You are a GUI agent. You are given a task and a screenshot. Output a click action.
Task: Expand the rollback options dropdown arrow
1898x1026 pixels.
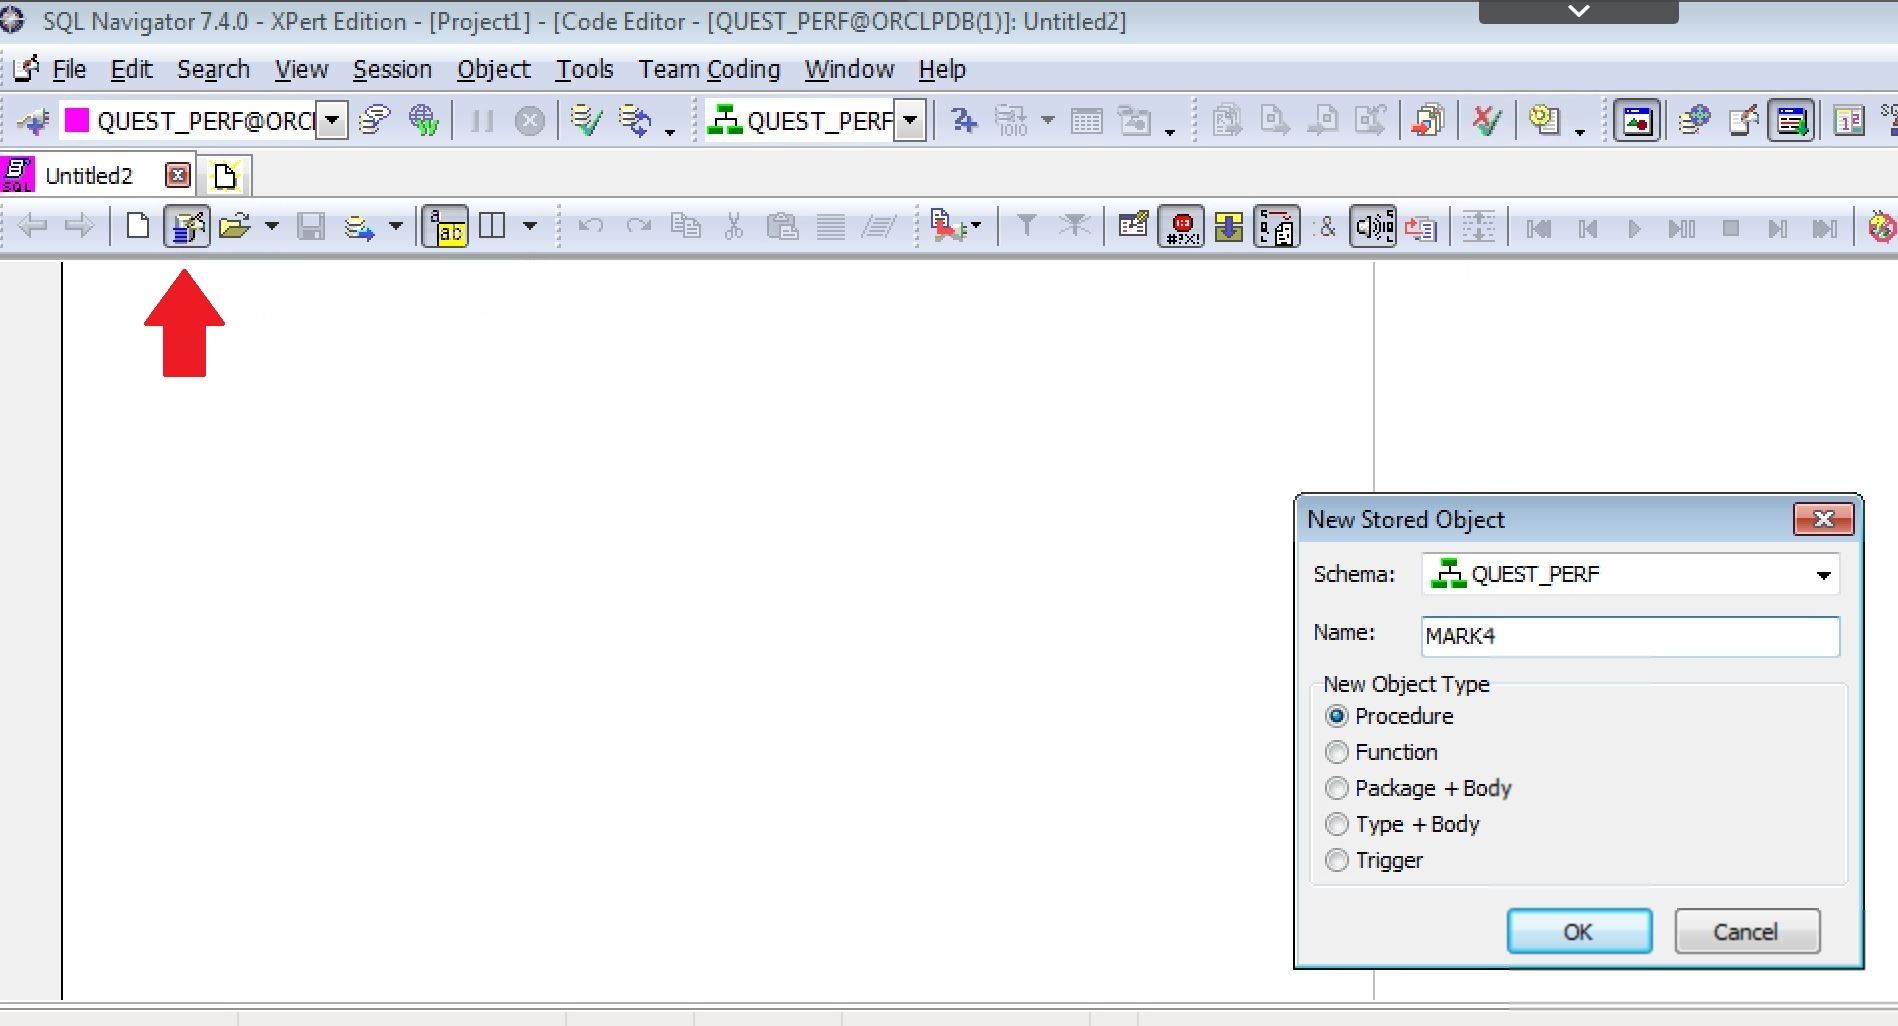(x=670, y=130)
